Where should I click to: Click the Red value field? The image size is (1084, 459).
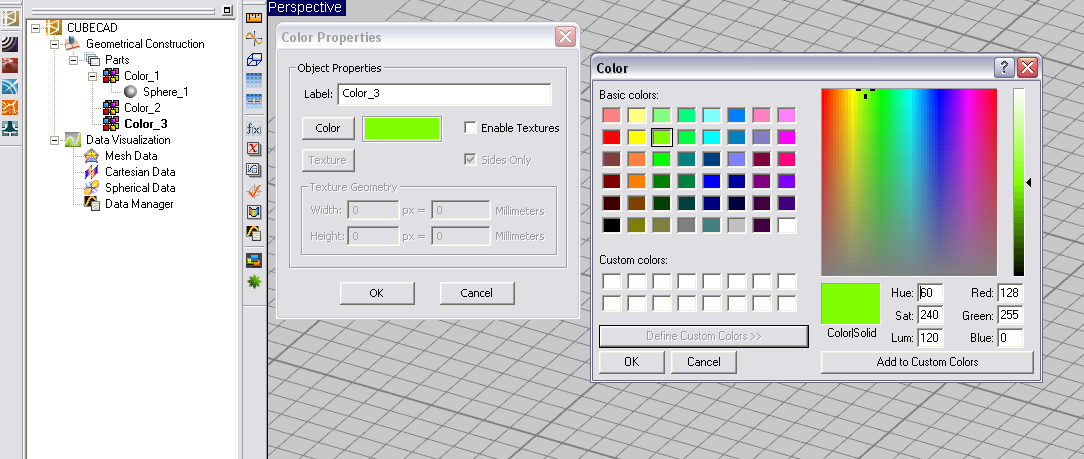pyautogui.click(x=1010, y=293)
